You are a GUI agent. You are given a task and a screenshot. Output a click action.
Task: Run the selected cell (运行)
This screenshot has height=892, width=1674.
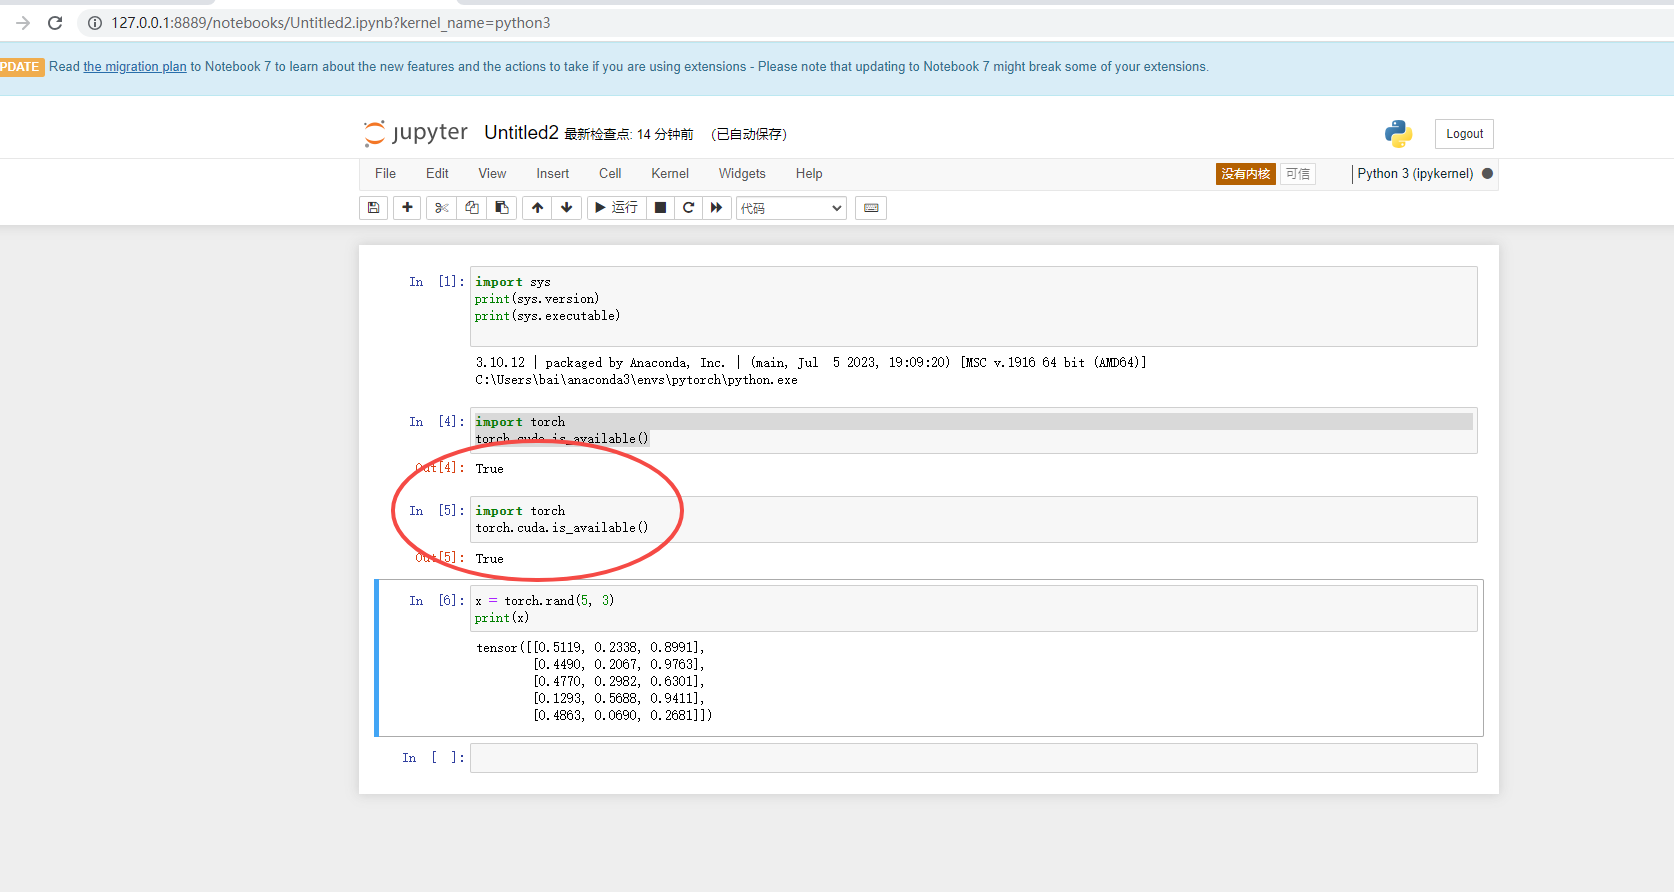coord(616,208)
